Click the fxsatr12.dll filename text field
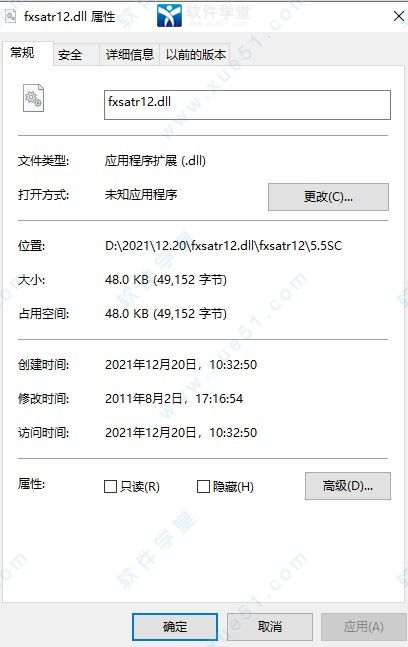Image resolution: width=408 pixels, height=647 pixels. tap(247, 105)
